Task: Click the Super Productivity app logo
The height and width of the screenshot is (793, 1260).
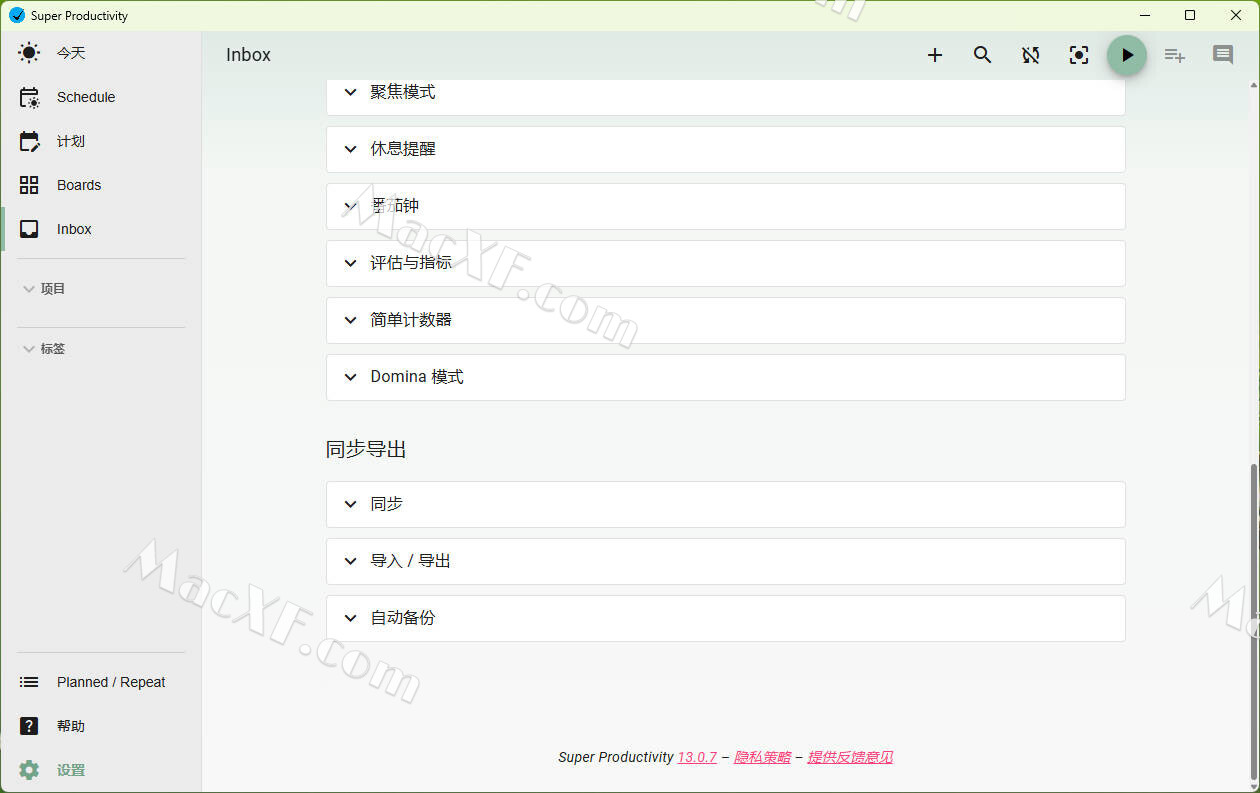Action: tap(16, 15)
